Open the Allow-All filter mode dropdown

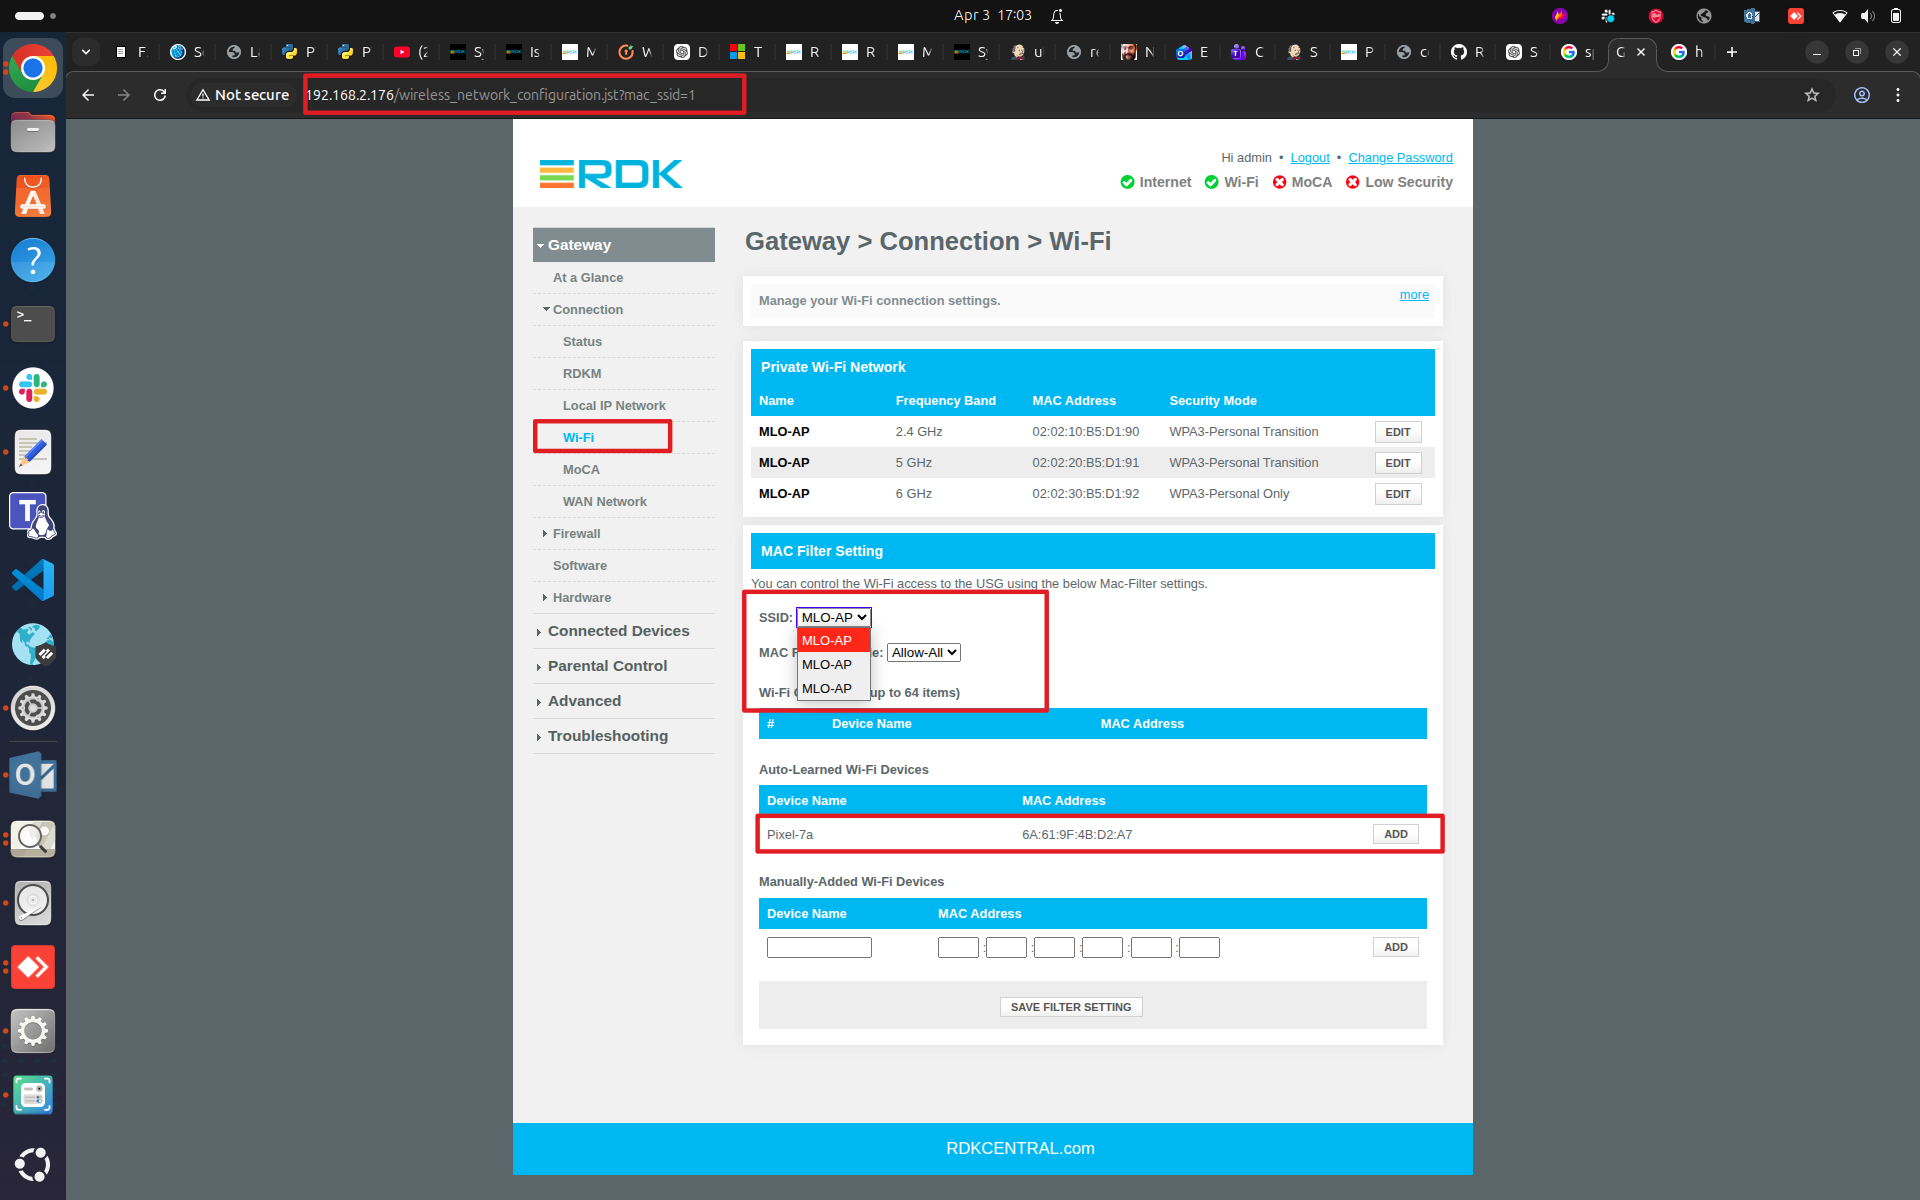(923, 652)
